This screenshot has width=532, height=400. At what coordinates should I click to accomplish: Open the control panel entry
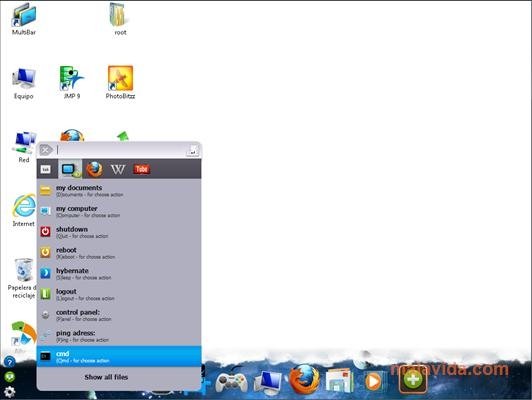click(x=119, y=315)
